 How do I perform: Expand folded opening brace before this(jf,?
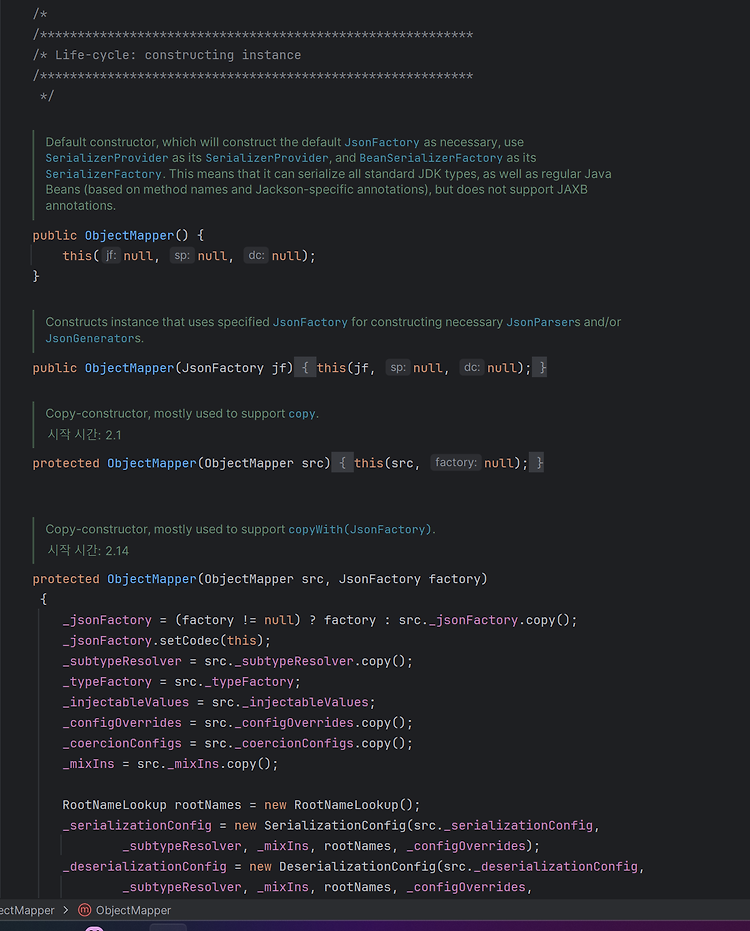[x=305, y=368]
